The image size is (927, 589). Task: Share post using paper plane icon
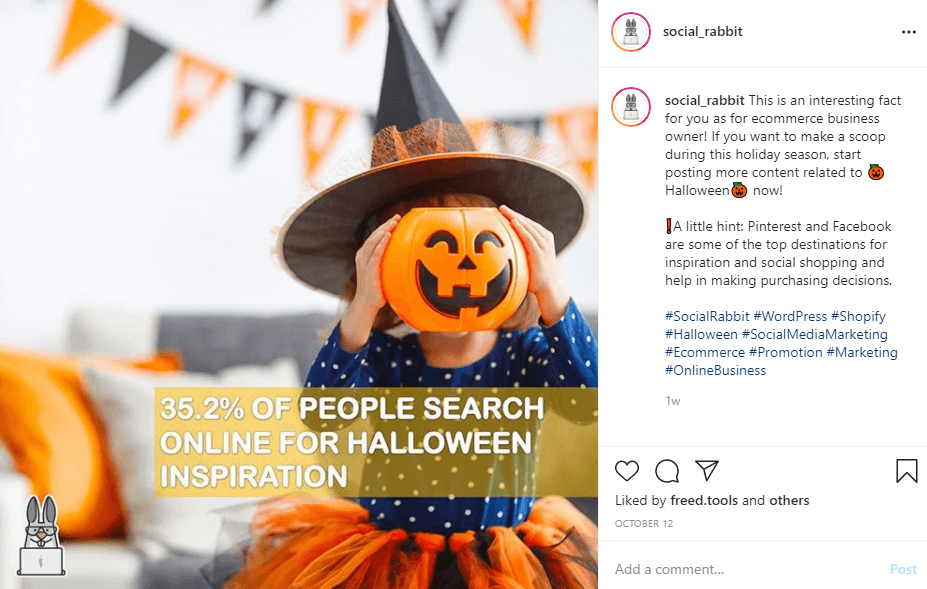[x=706, y=470]
